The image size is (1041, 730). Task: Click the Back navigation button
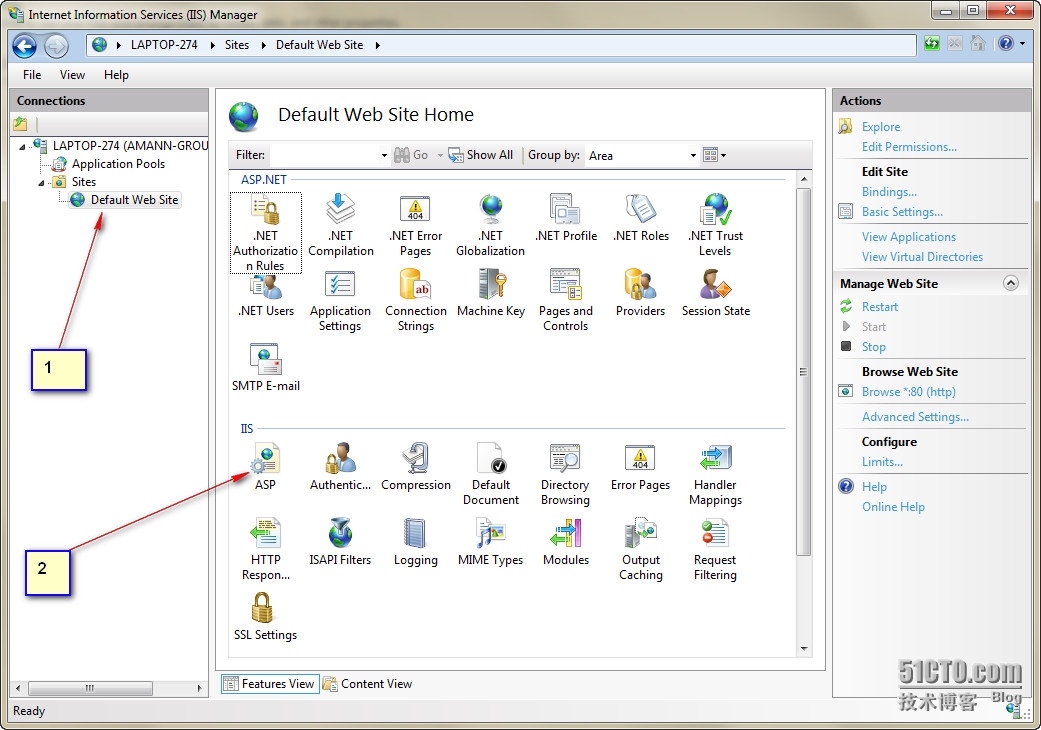pyautogui.click(x=25, y=46)
